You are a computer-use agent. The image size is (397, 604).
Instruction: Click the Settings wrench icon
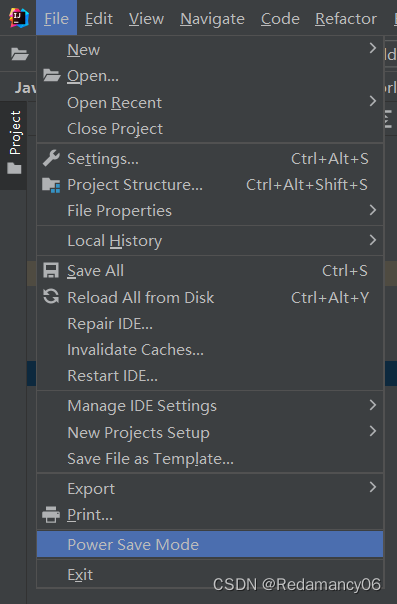tap(51, 158)
